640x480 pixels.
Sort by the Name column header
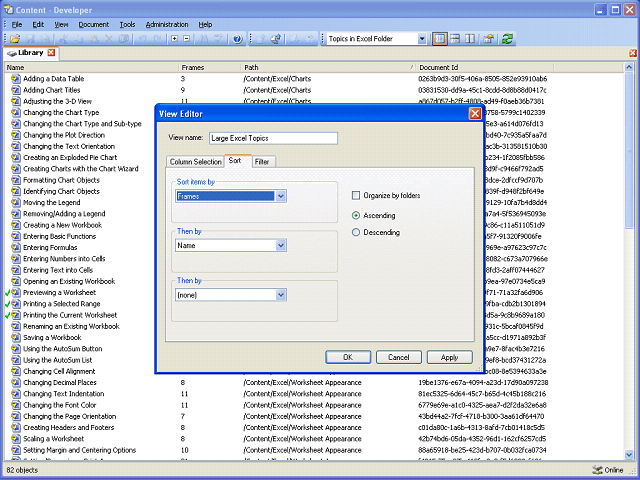pos(92,67)
